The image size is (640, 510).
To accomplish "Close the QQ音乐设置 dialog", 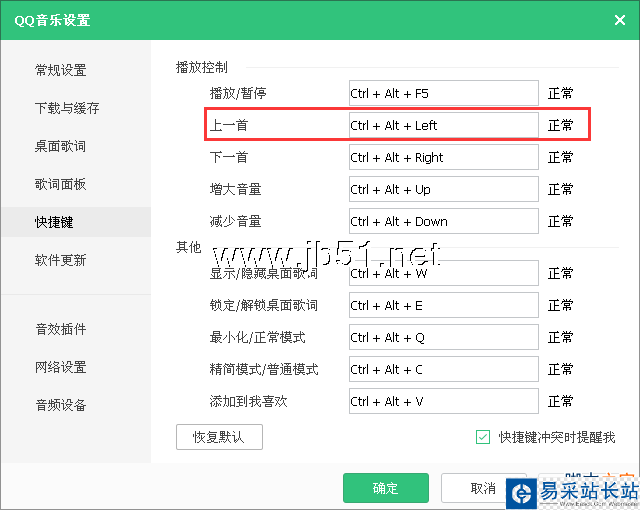I will 620,20.
